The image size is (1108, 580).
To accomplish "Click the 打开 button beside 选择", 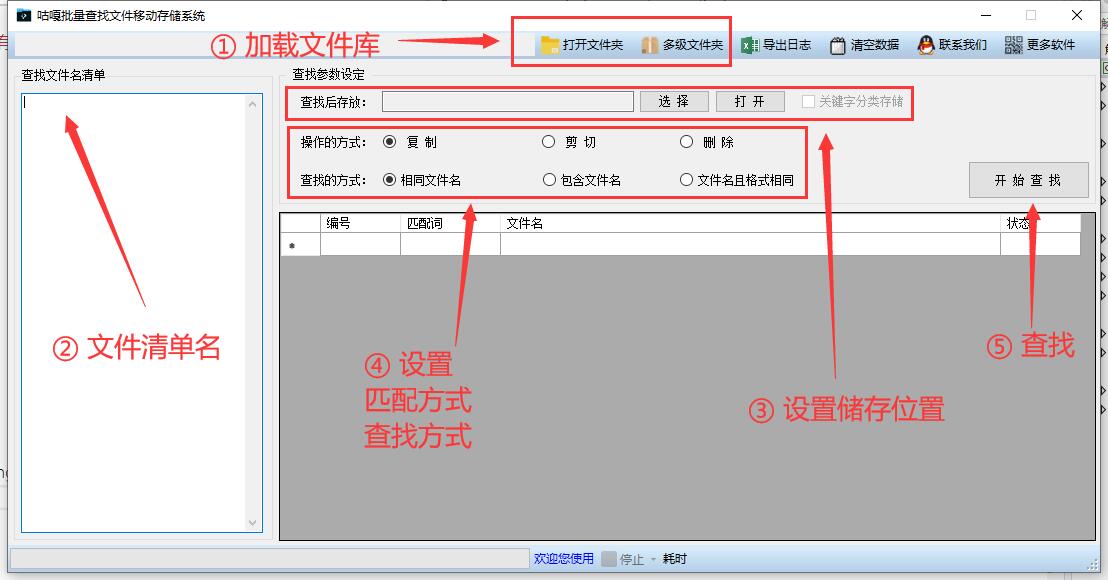I will point(750,102).
